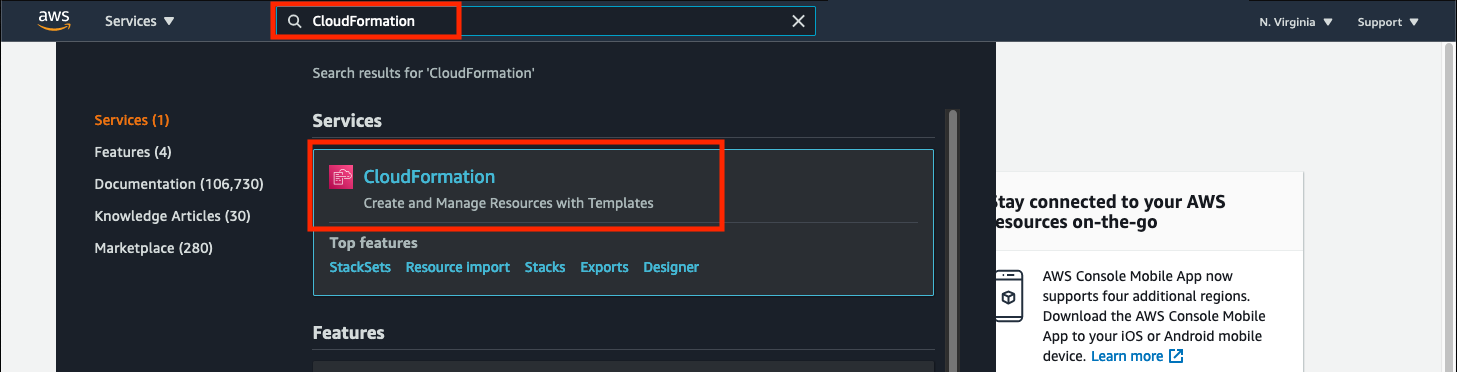Open the Designer feature link

[671, 267]
